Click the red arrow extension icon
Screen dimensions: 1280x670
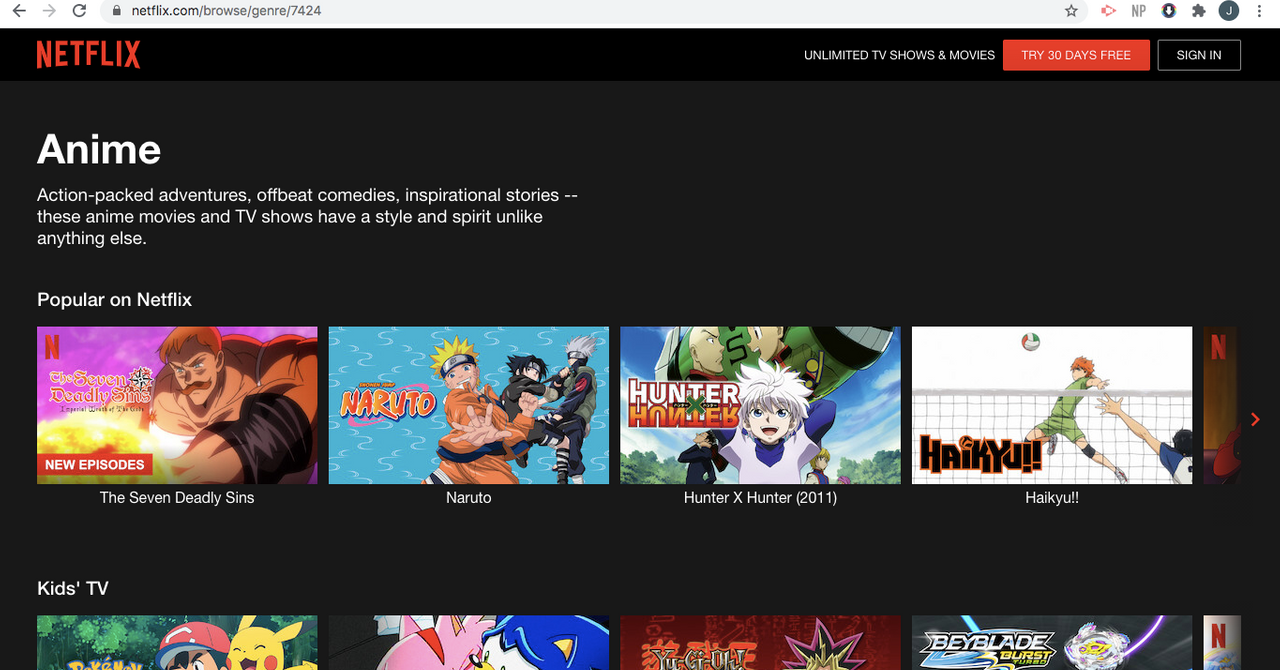[1108, 11]
